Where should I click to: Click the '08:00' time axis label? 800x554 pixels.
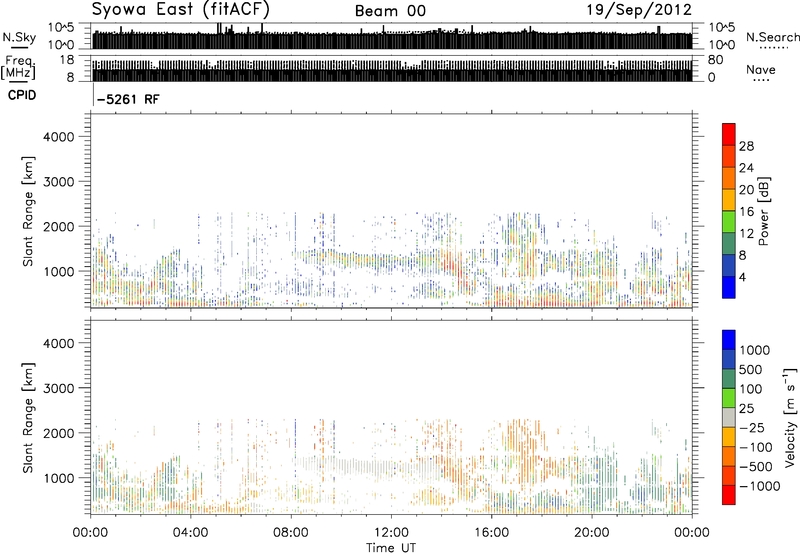pos(291,533)
